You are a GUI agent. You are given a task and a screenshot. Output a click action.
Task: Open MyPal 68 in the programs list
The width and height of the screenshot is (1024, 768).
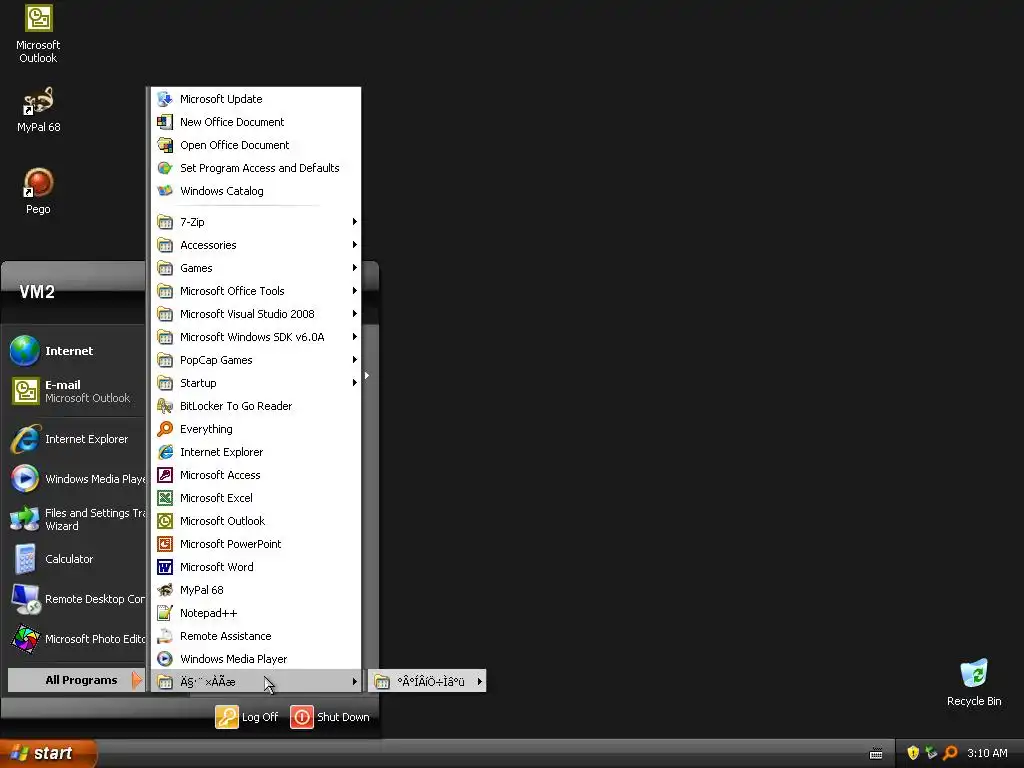[255, 590]
